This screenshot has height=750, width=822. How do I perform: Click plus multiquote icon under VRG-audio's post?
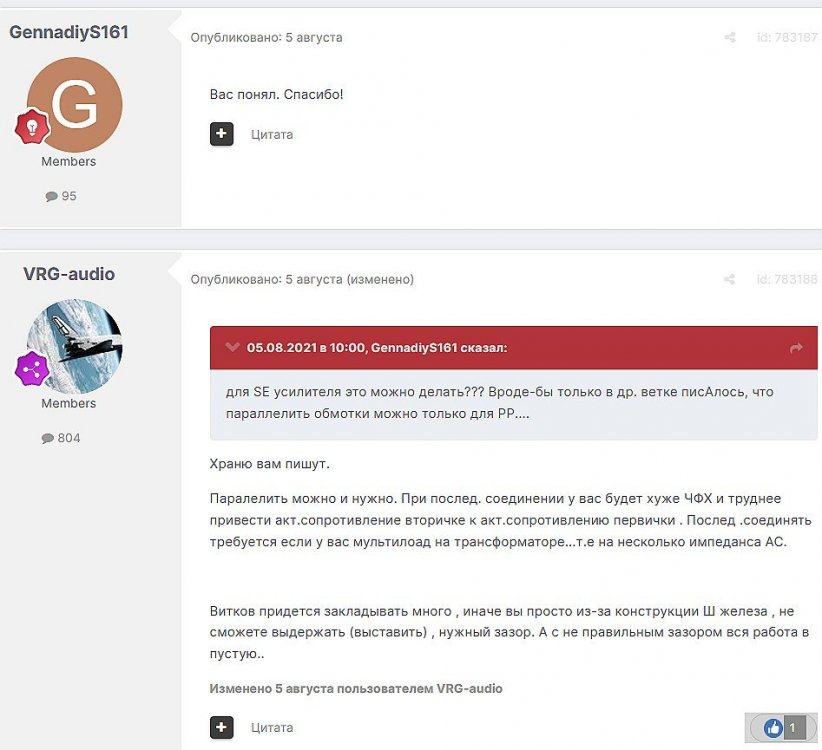[x=221, y=727]
